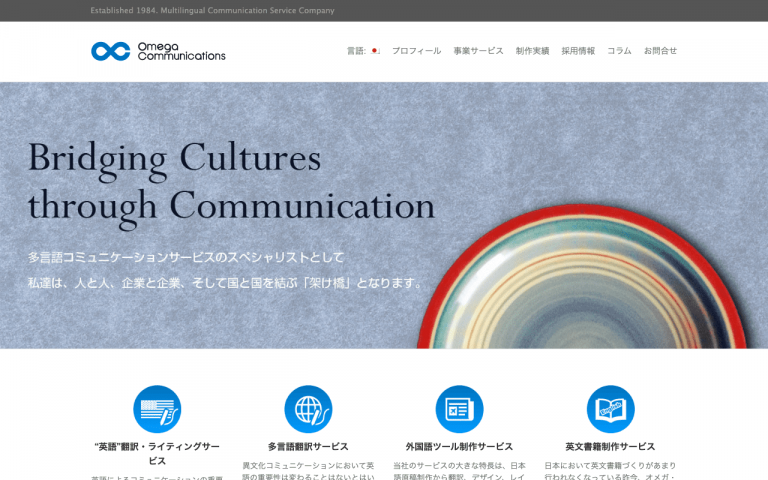Image resolution: width=768 pixels, height=480 pixels.
Task: Open the 多言語翻訳サービス heading link
Action: [308, 447]
